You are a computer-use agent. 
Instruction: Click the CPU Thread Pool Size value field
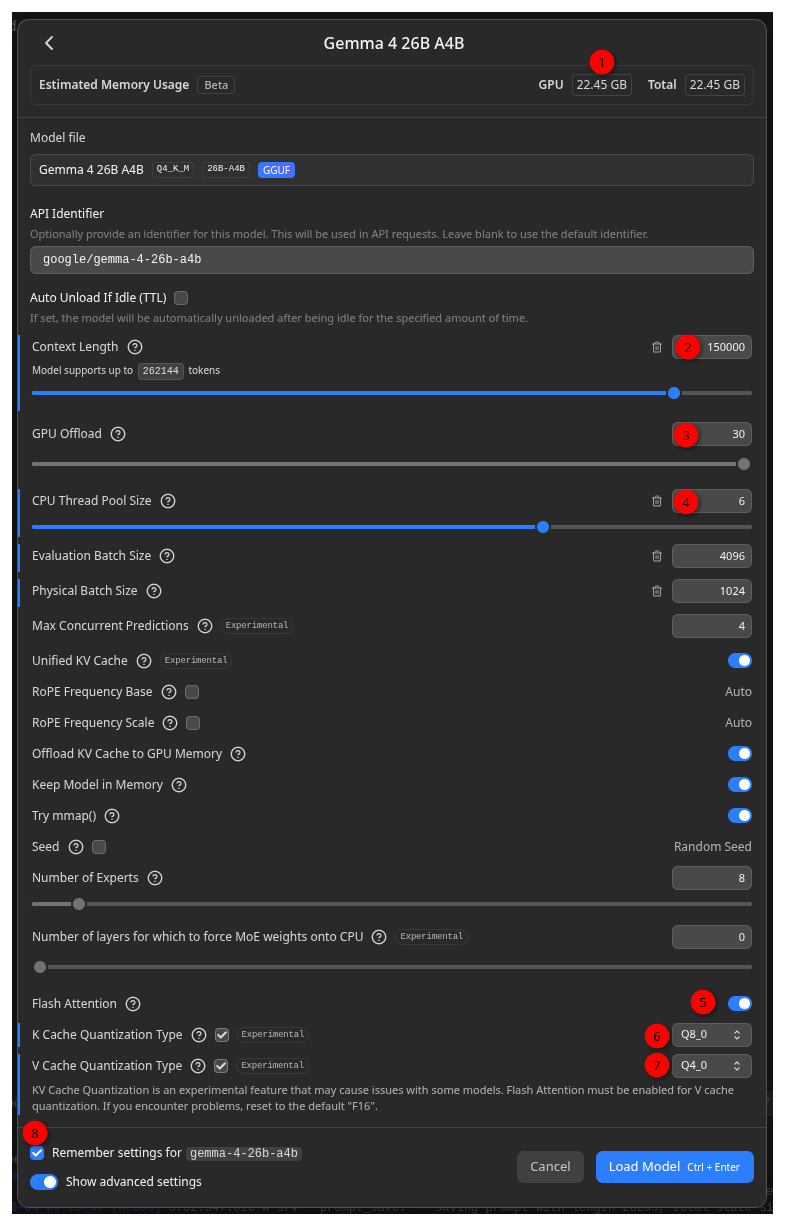pos(712,501)
